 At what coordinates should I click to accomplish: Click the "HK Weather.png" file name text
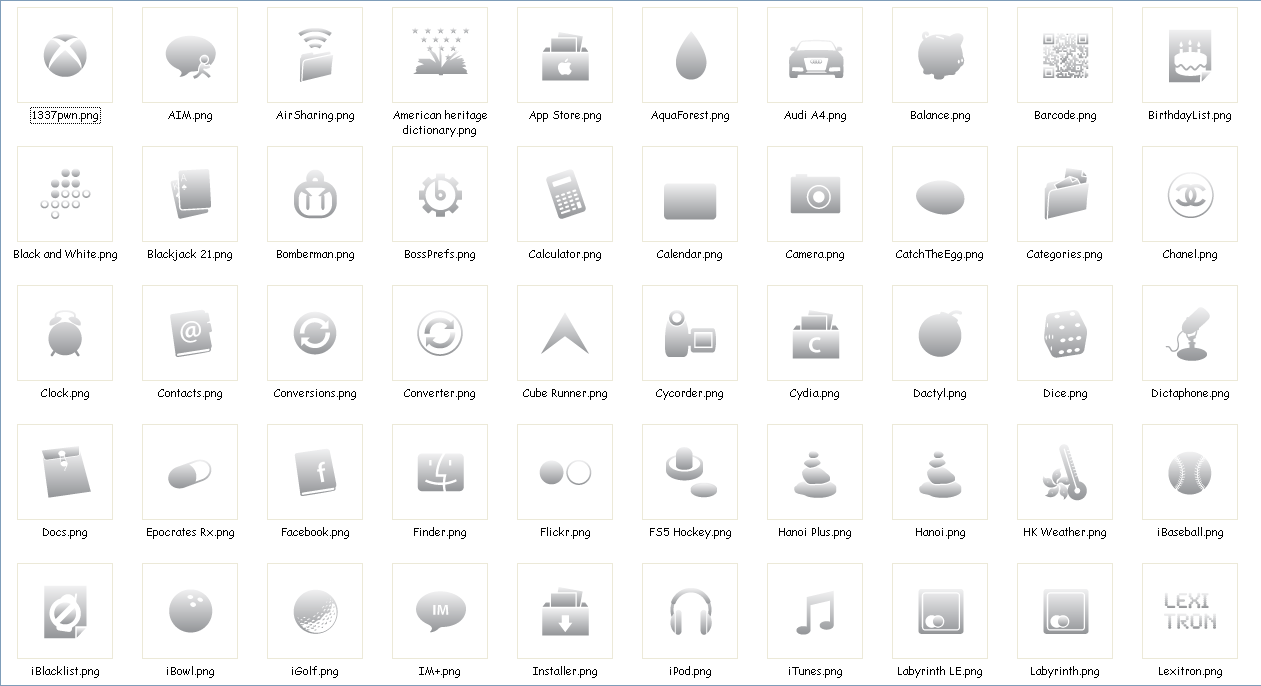pos(1065,532)
